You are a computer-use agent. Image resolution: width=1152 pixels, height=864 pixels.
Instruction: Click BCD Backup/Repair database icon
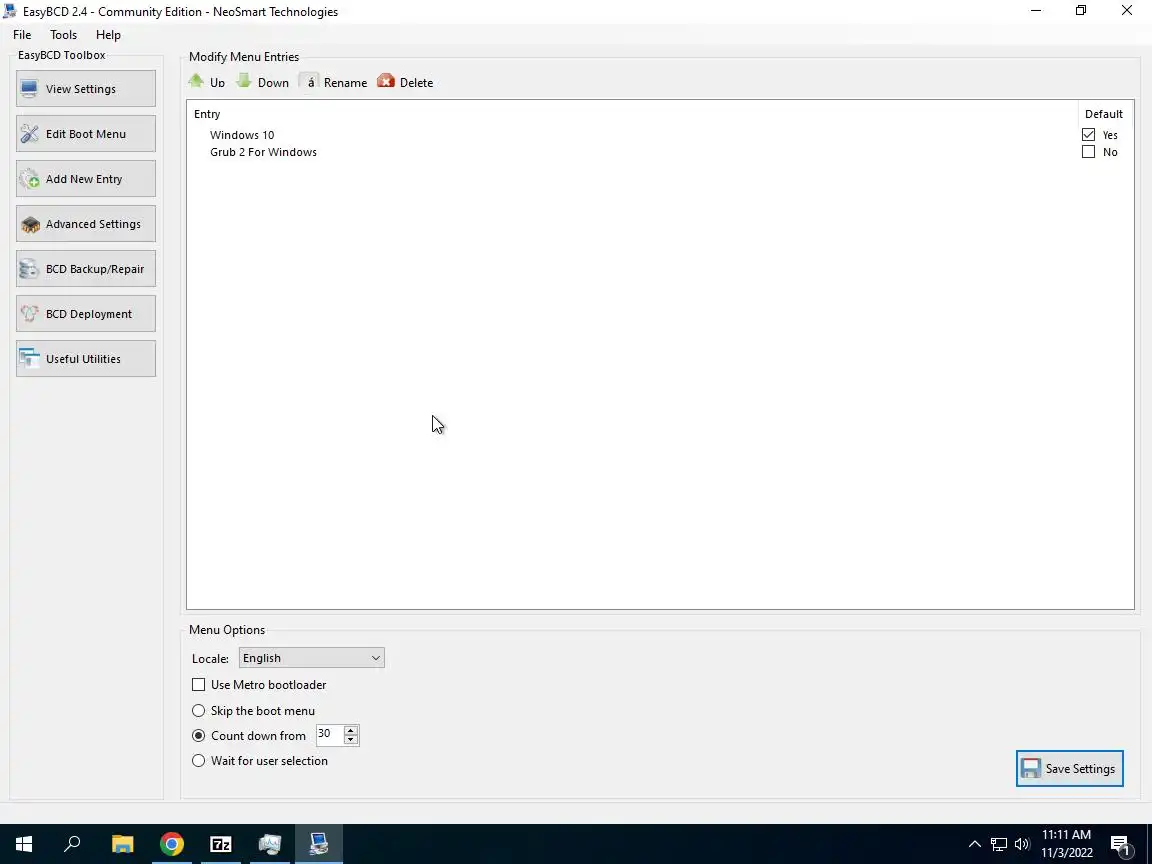[x=29, y=269]
